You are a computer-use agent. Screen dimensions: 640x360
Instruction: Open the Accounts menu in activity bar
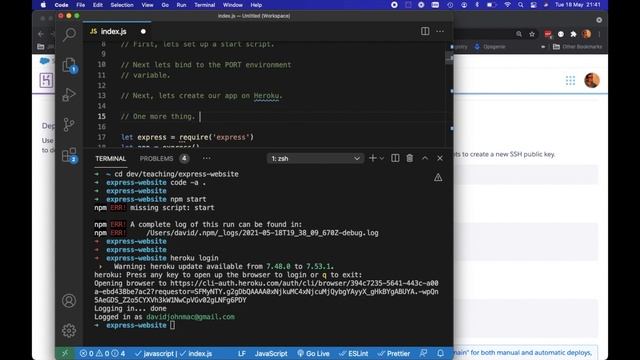[69, 301]
